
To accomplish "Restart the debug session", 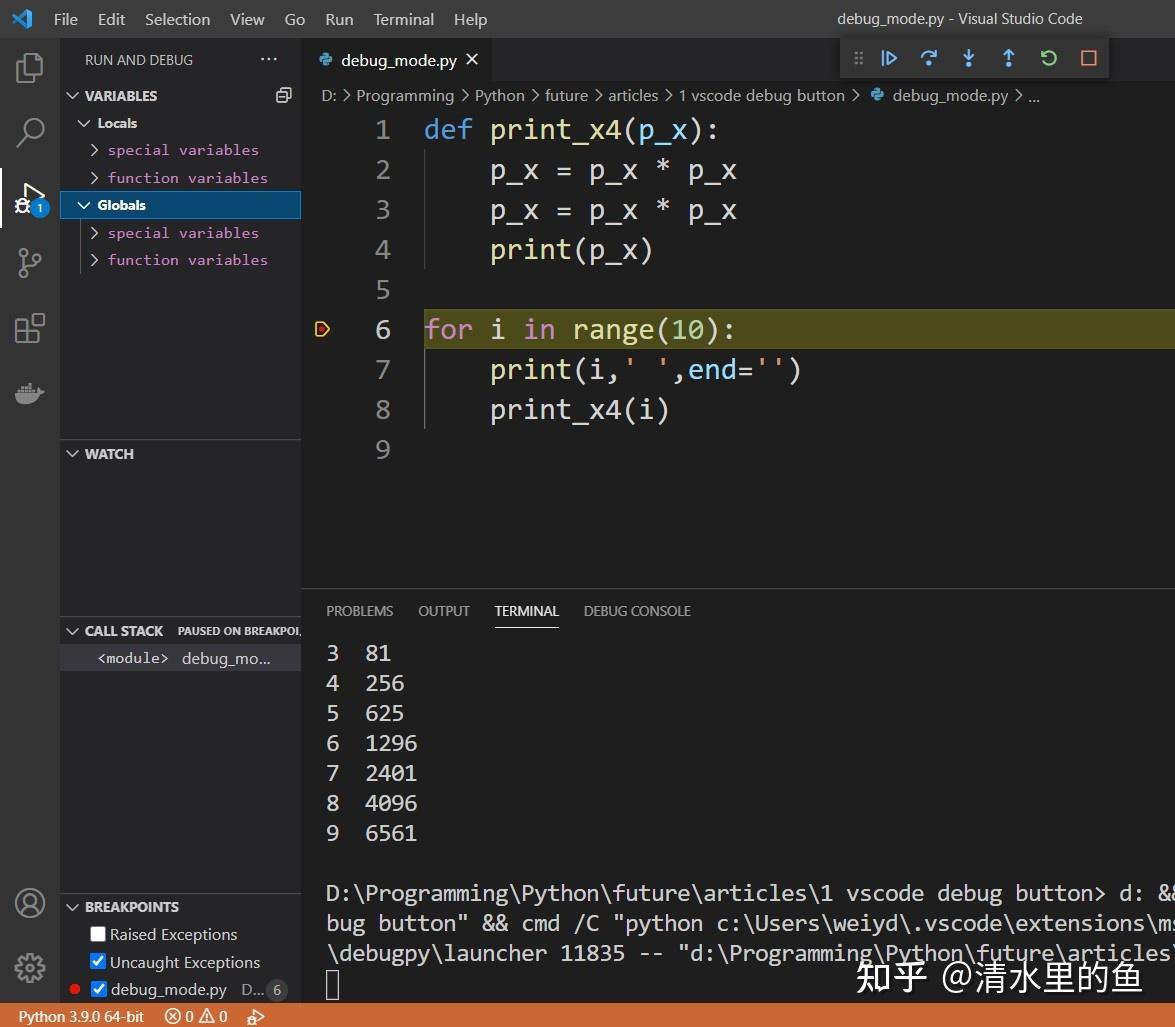I will 1048,58.
